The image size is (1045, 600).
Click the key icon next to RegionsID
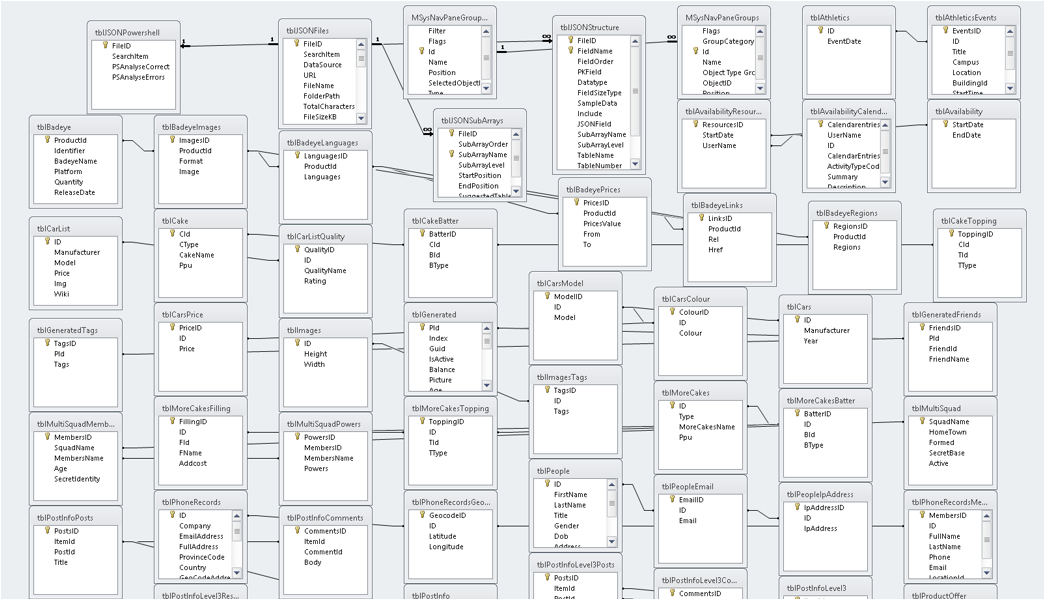point(826,227)
